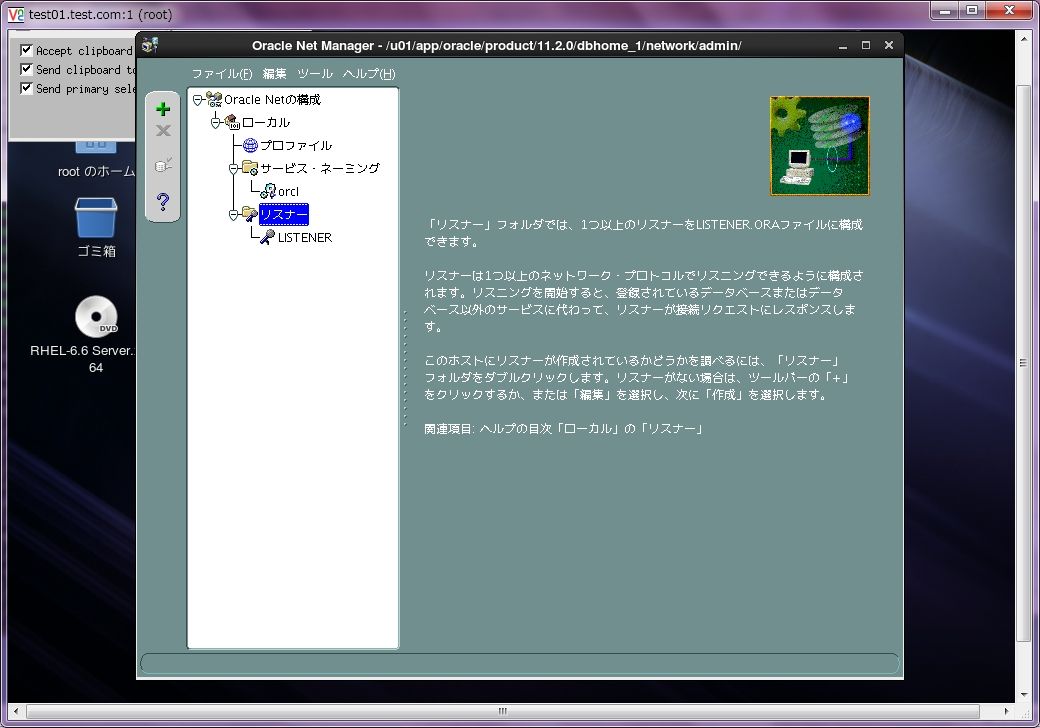Toggle the Send primary selection checkbox
The height and width of the screenshot is (728, 1040).
coord(27,88)
